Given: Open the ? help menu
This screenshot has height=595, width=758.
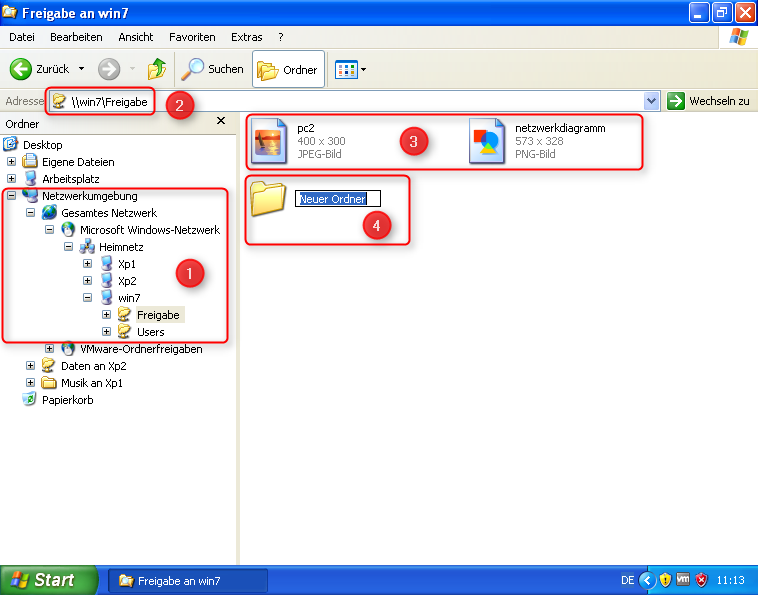Looking at the screenshot, I should click(281, 37).
